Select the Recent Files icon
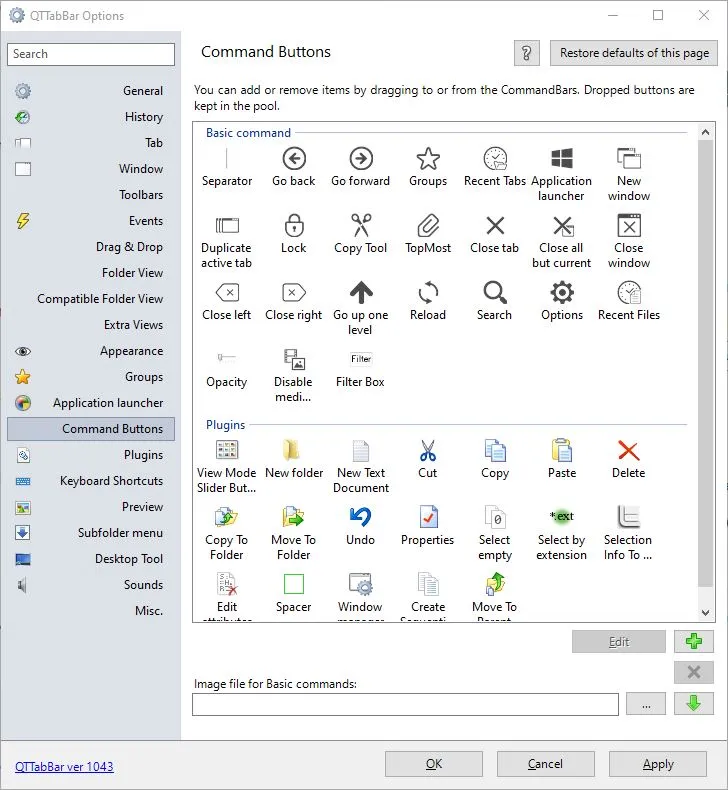Viewport: 728px width, 790px height. pyautogui.click(x=629, y=293)
